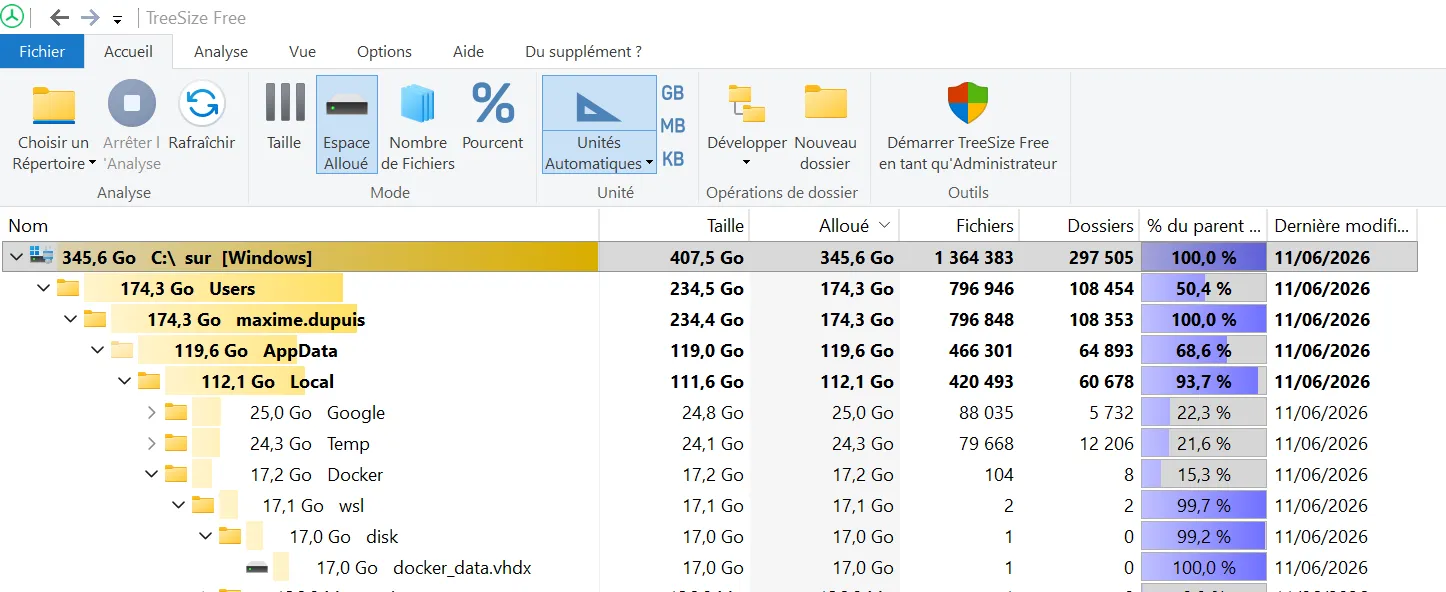Switch to the Analyse ribbon tab
This screenshot has height=592, width=1446.
[221, 51]
